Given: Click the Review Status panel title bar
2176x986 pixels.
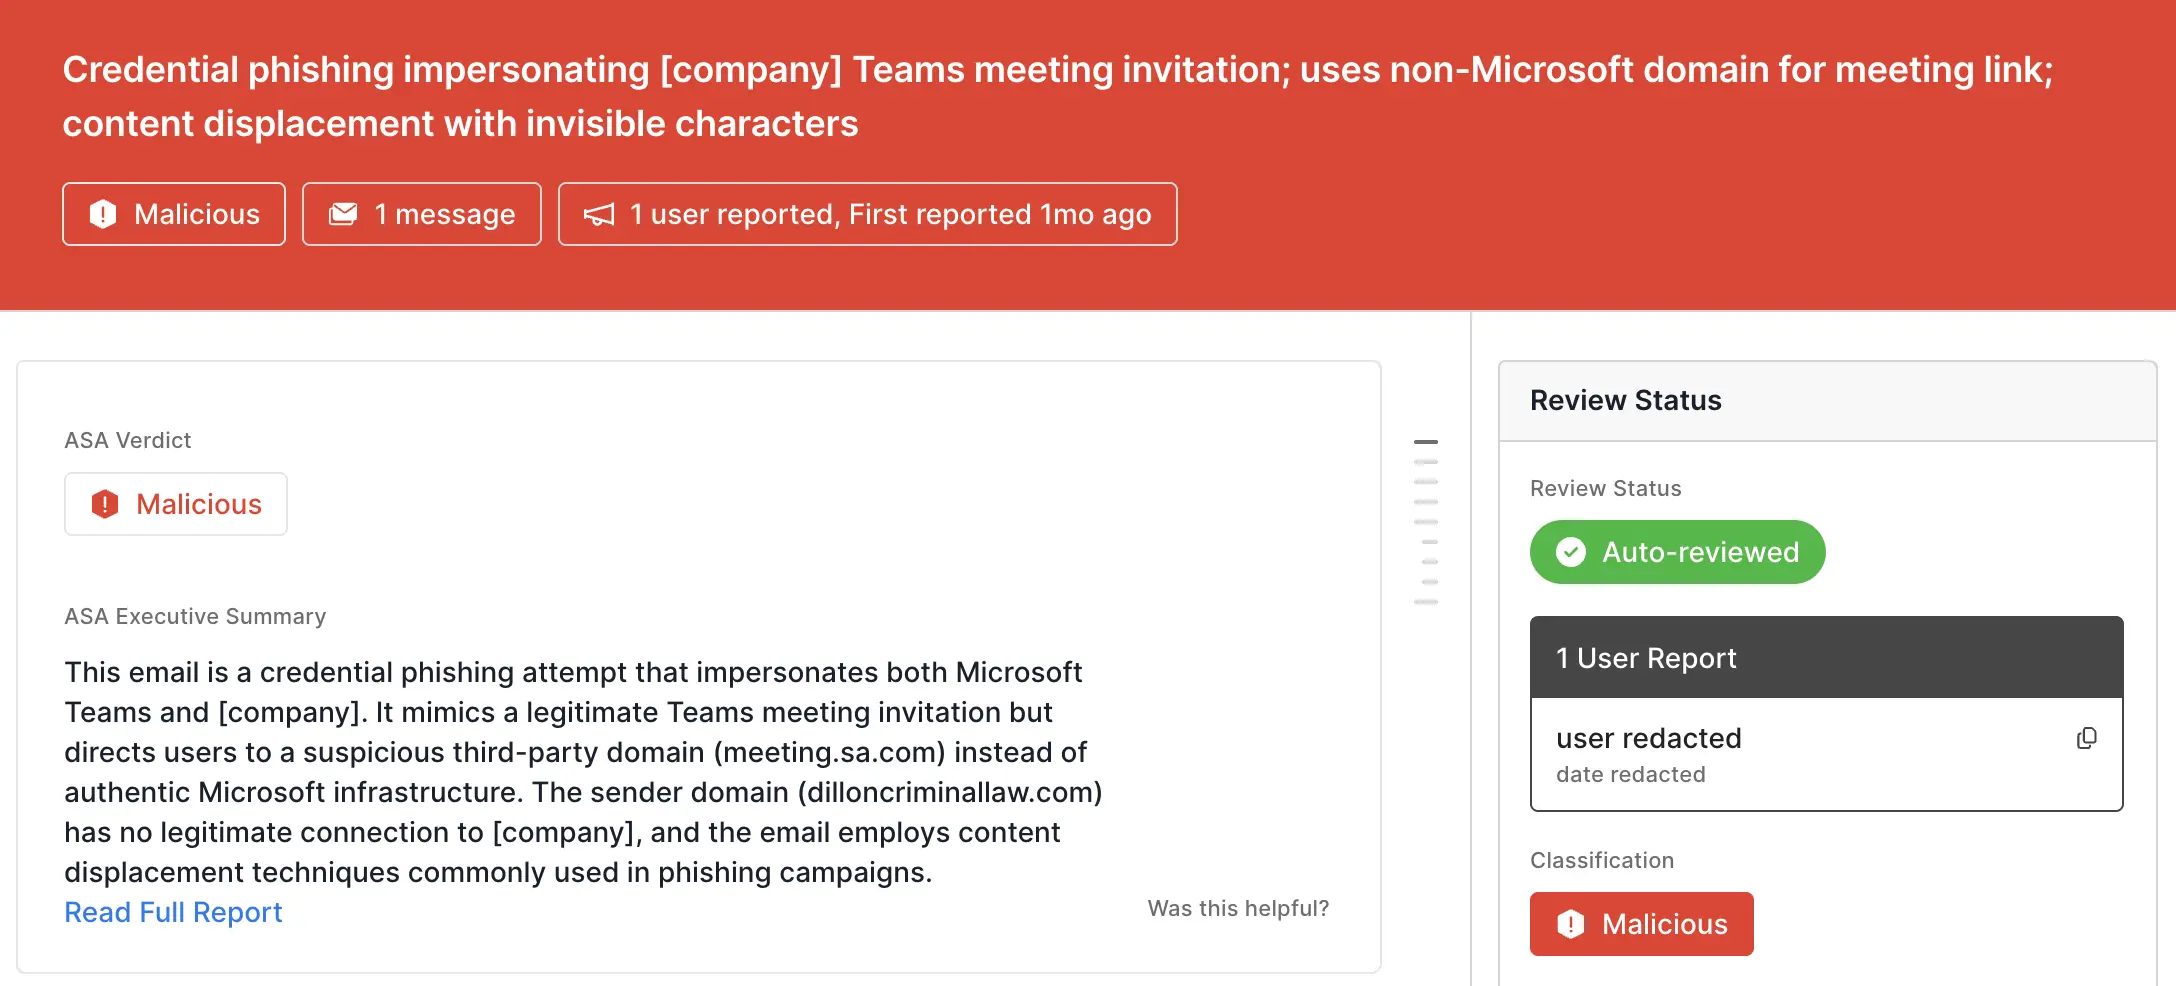Looking at the screenshot, I should coord(1826,401).
